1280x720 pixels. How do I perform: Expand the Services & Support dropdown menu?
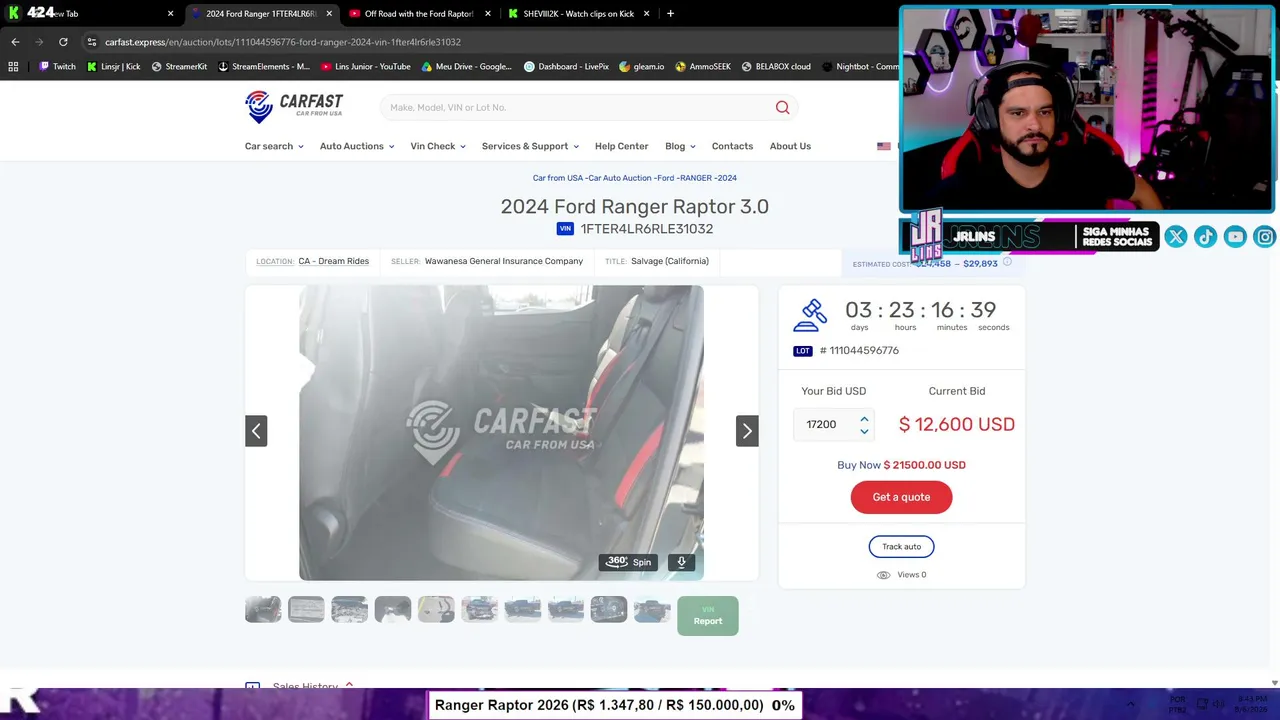coord(530,146)
